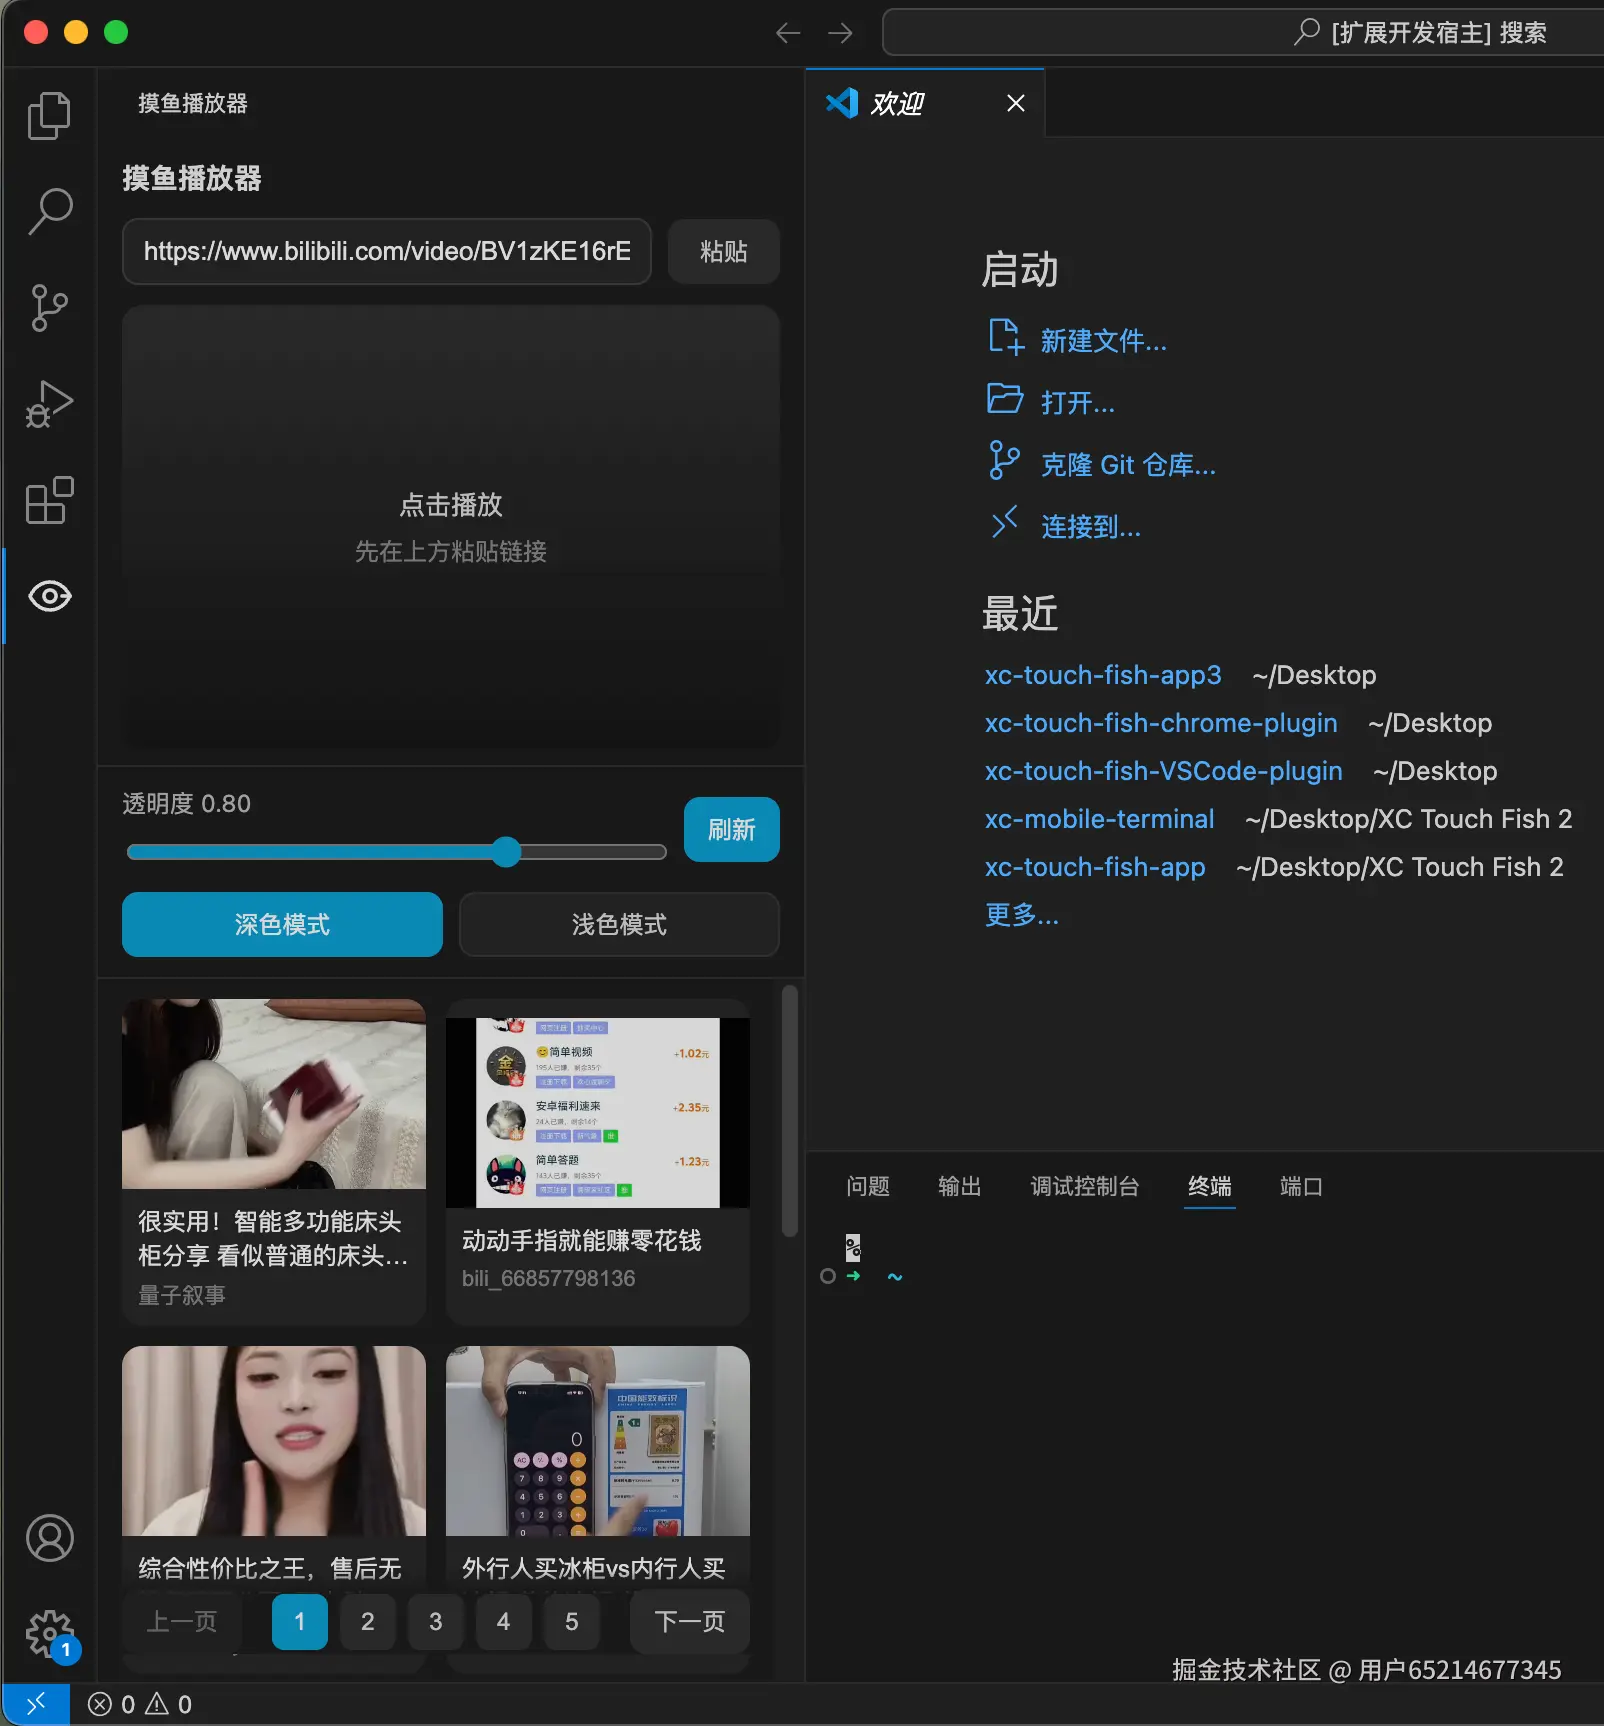1604x1726 pixels.
Task: Click the 连接到... link
Action: (x=1091, y=527)
